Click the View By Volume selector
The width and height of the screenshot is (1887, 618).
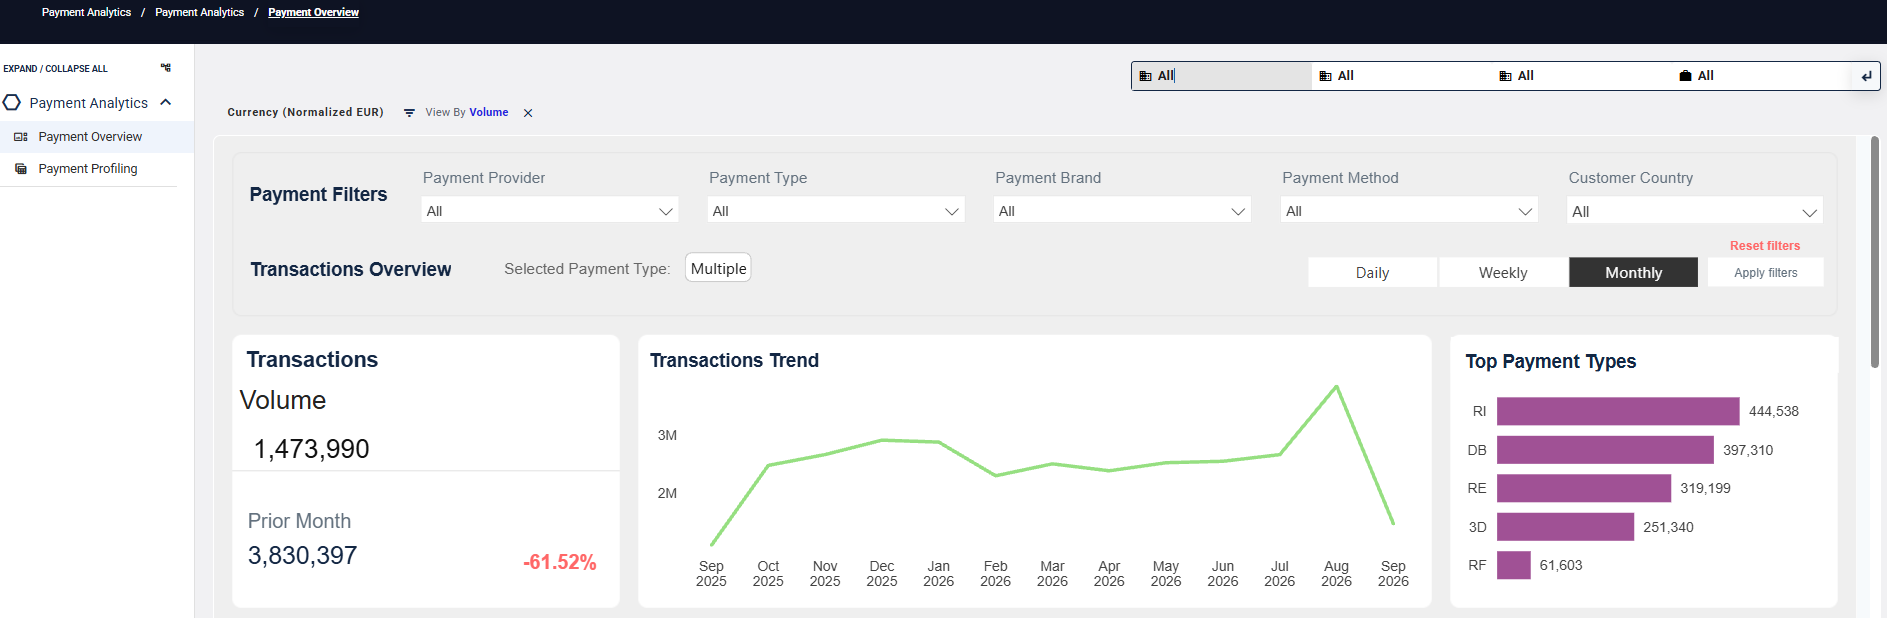coord(467,112)
